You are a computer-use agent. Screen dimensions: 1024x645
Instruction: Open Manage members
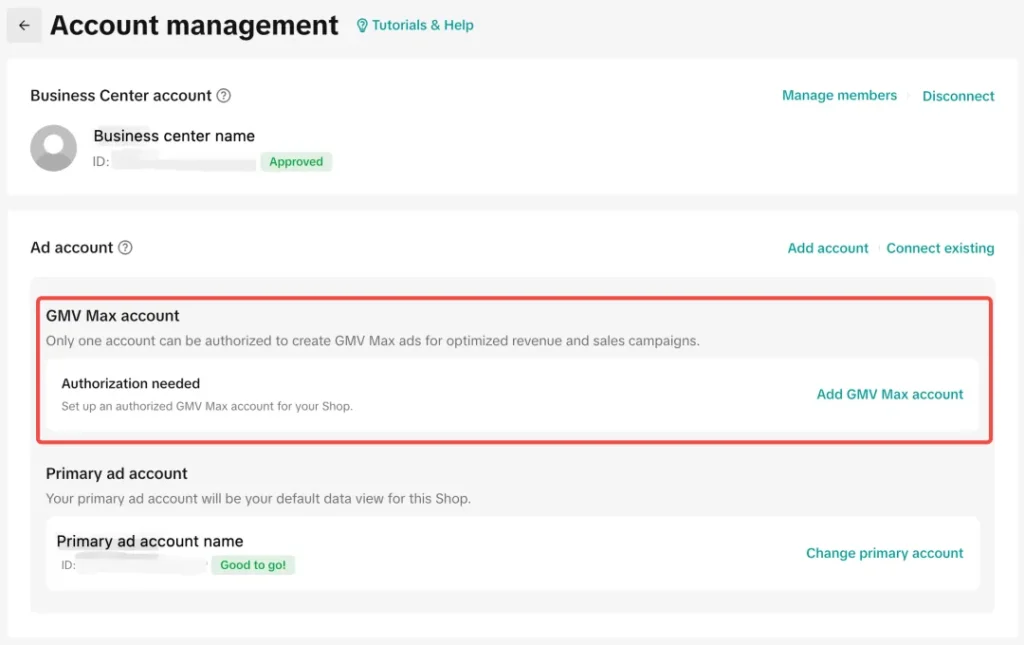pyautogui.click(x=839, y=95)
